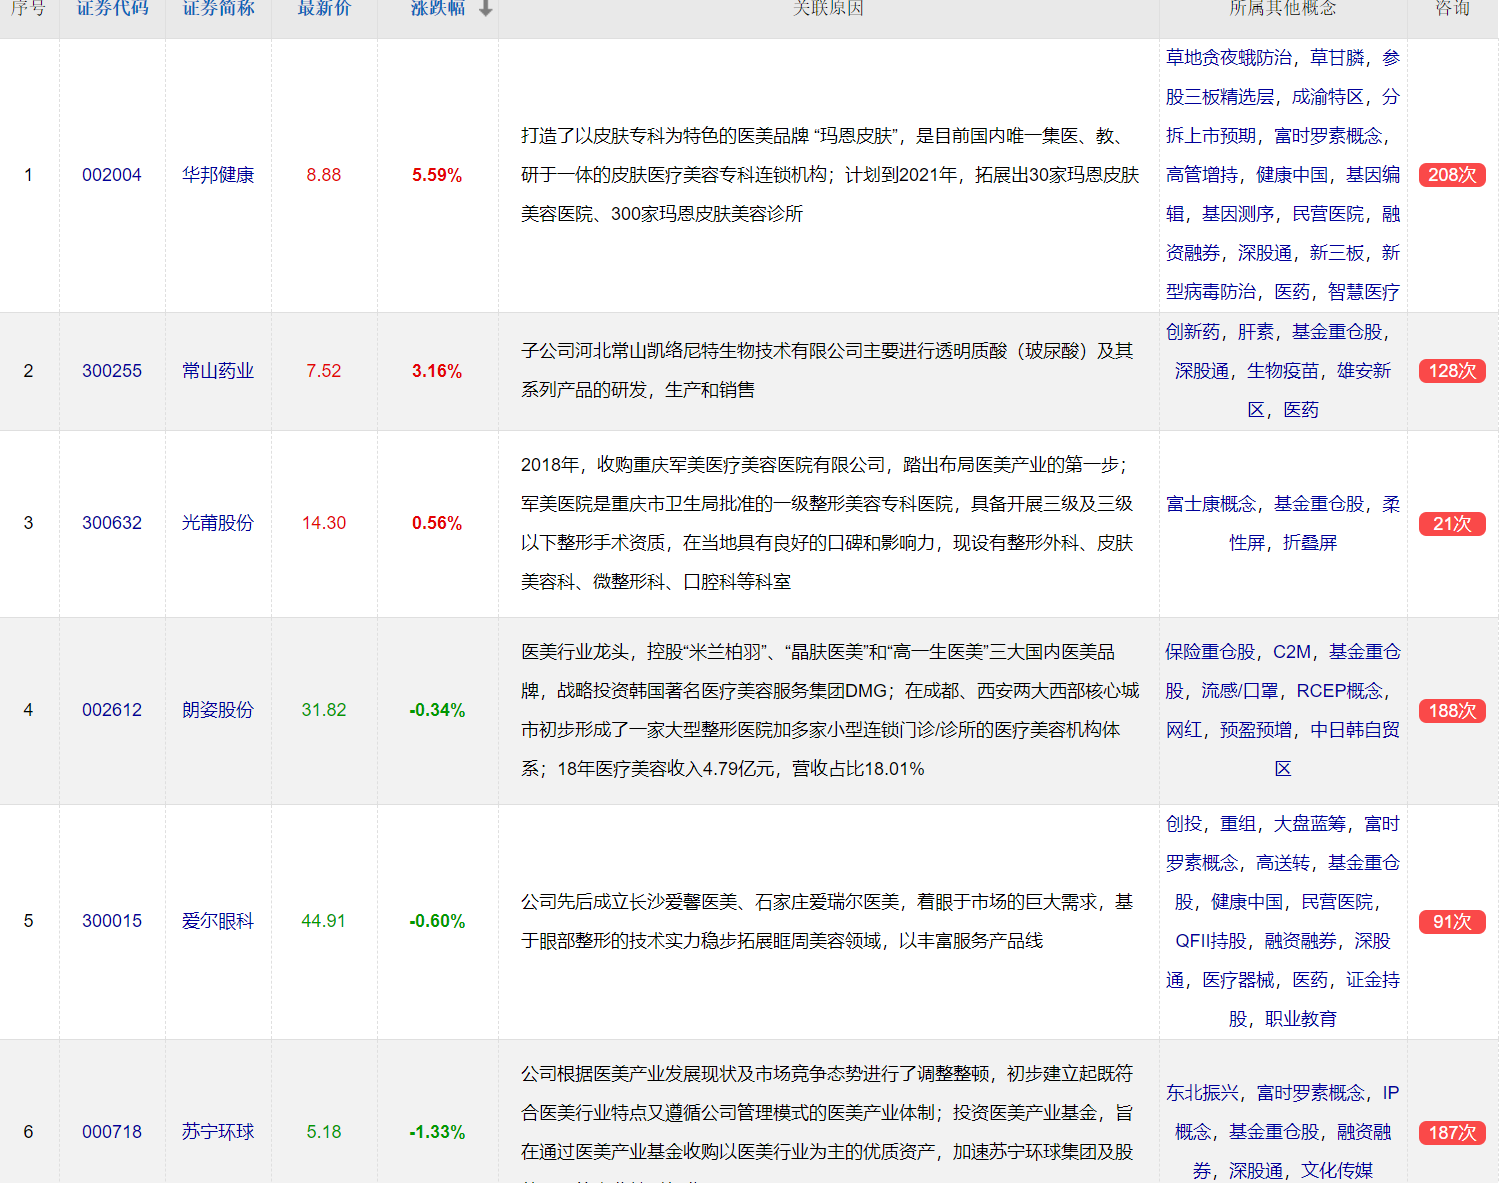Screen dimensions: 1504x1183
Task: Select the 5.59% change value
Action: point(437,175)
